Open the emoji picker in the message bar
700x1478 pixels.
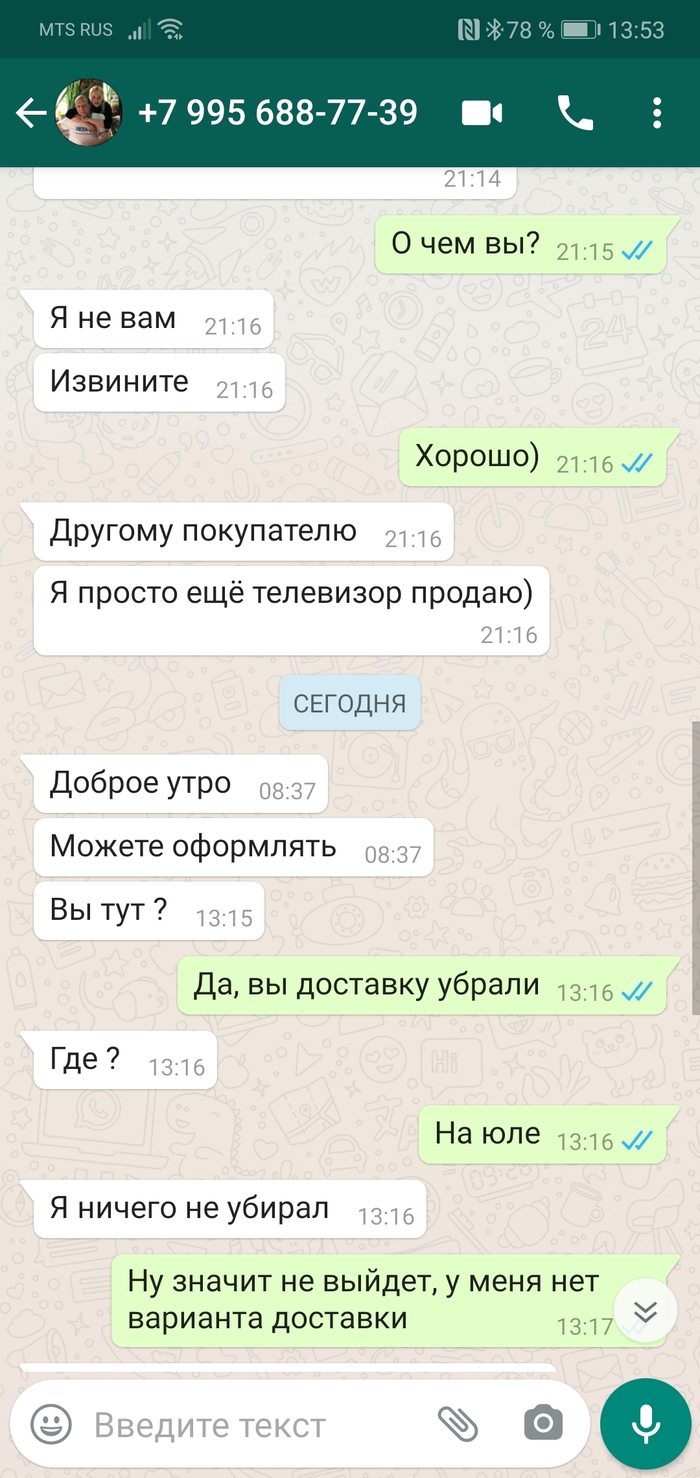click(x=51, y=1424)
